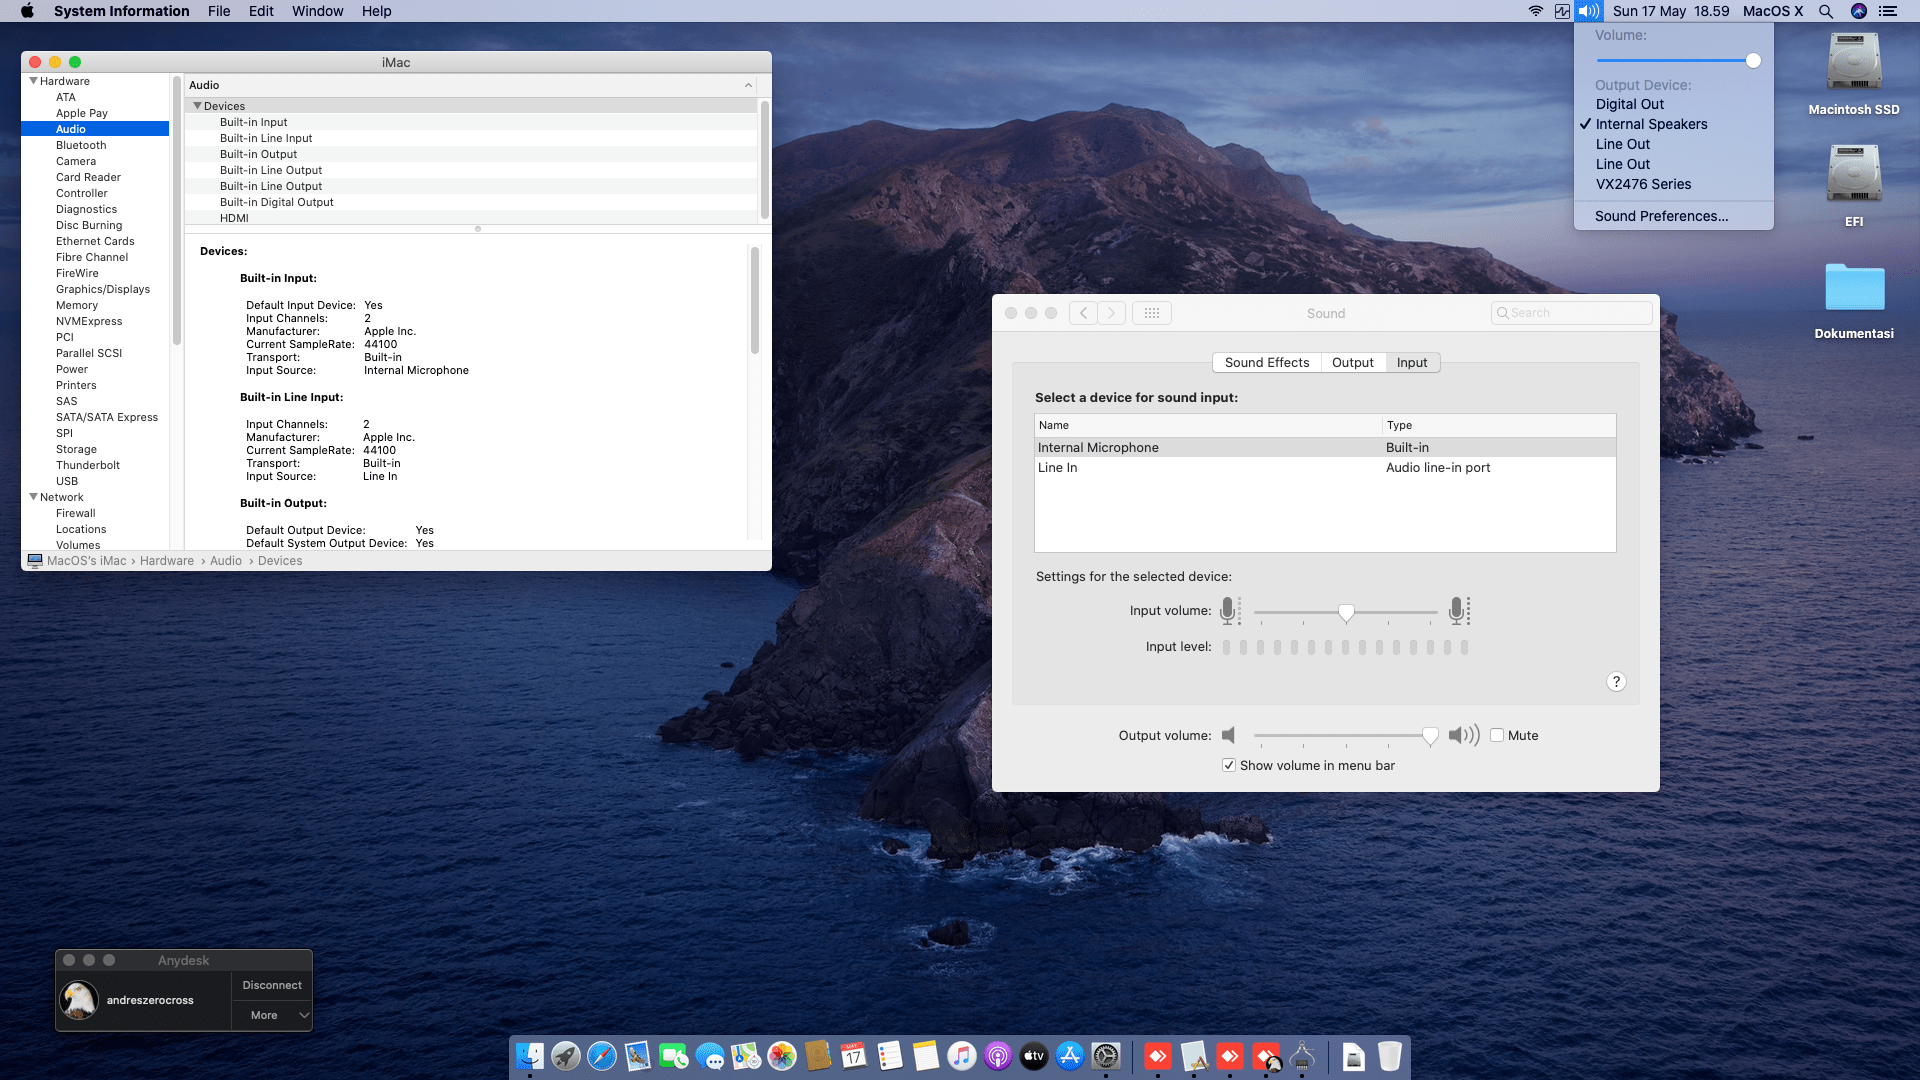The height and width of the screenshot is (1080, 1920).
Task: Open Sound Preferences from volume menu
Action: pyautogui.click(x=1661, y=216)
